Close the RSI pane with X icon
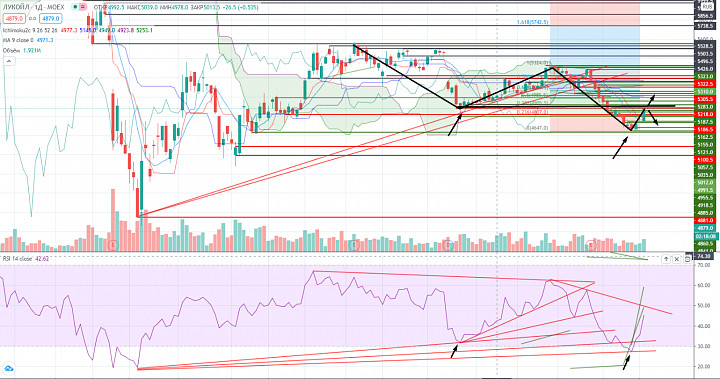This screenshot has width=720, height=379. (676, 259)
